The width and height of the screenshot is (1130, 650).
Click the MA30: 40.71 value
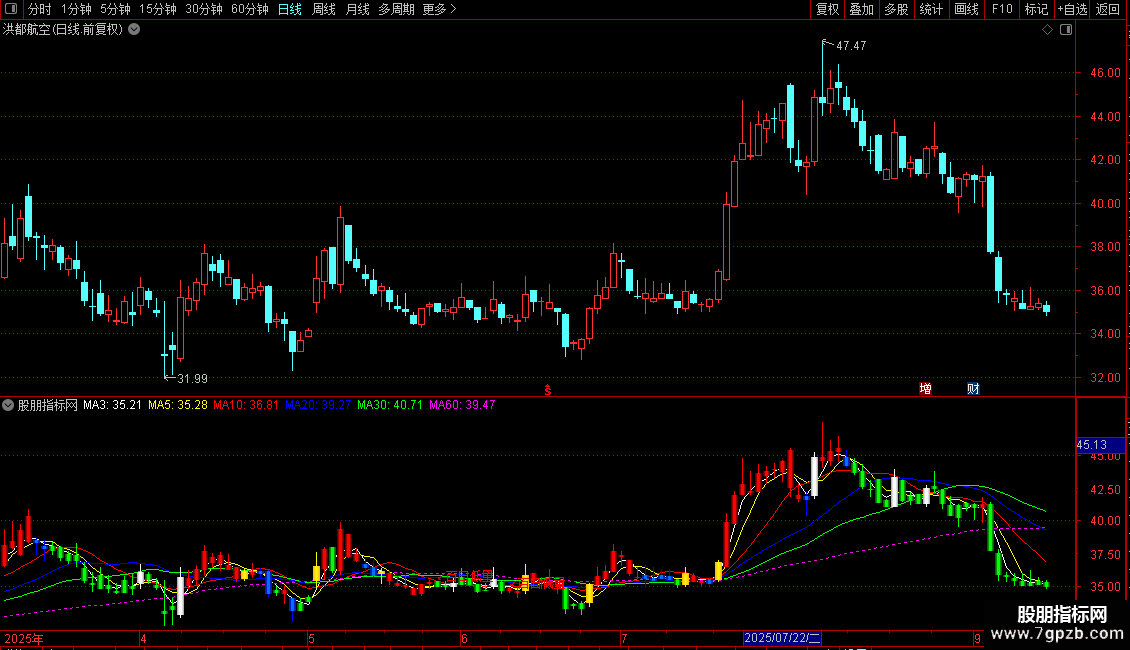coord(390,405)
